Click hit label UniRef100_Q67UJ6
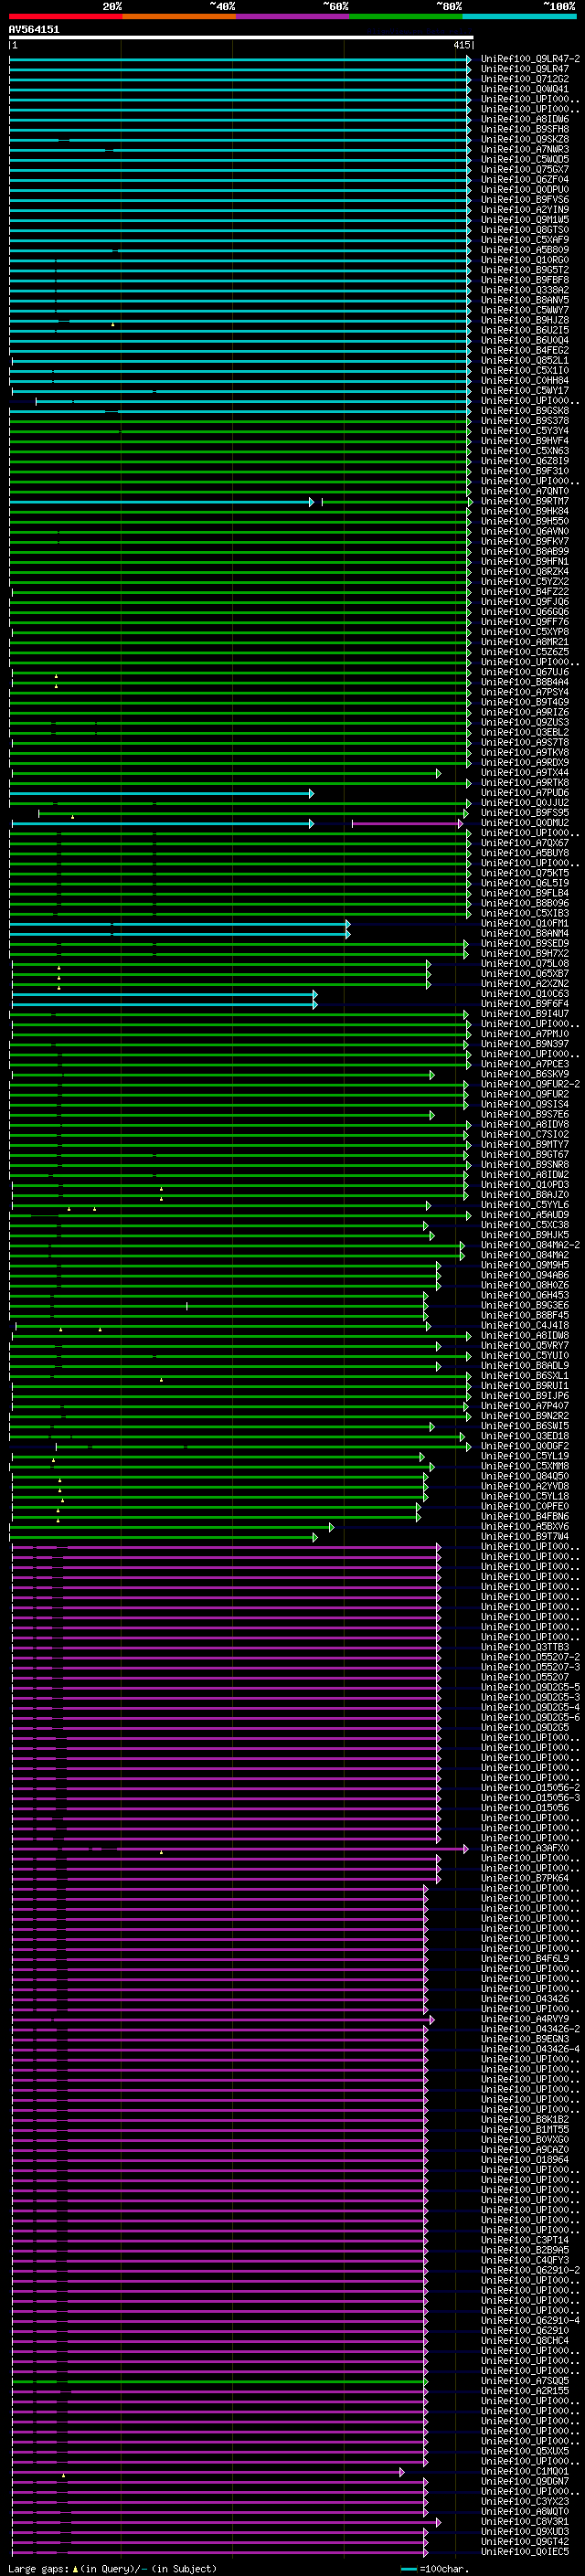 (525, 673)
